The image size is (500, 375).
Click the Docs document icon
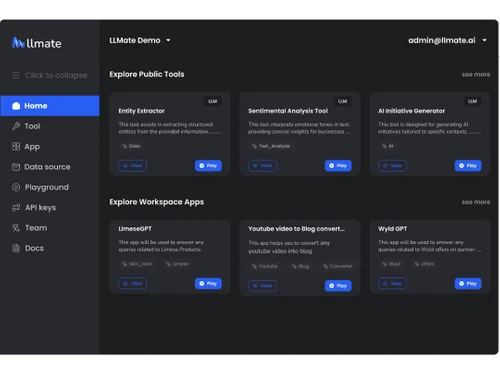click(16, 248)
